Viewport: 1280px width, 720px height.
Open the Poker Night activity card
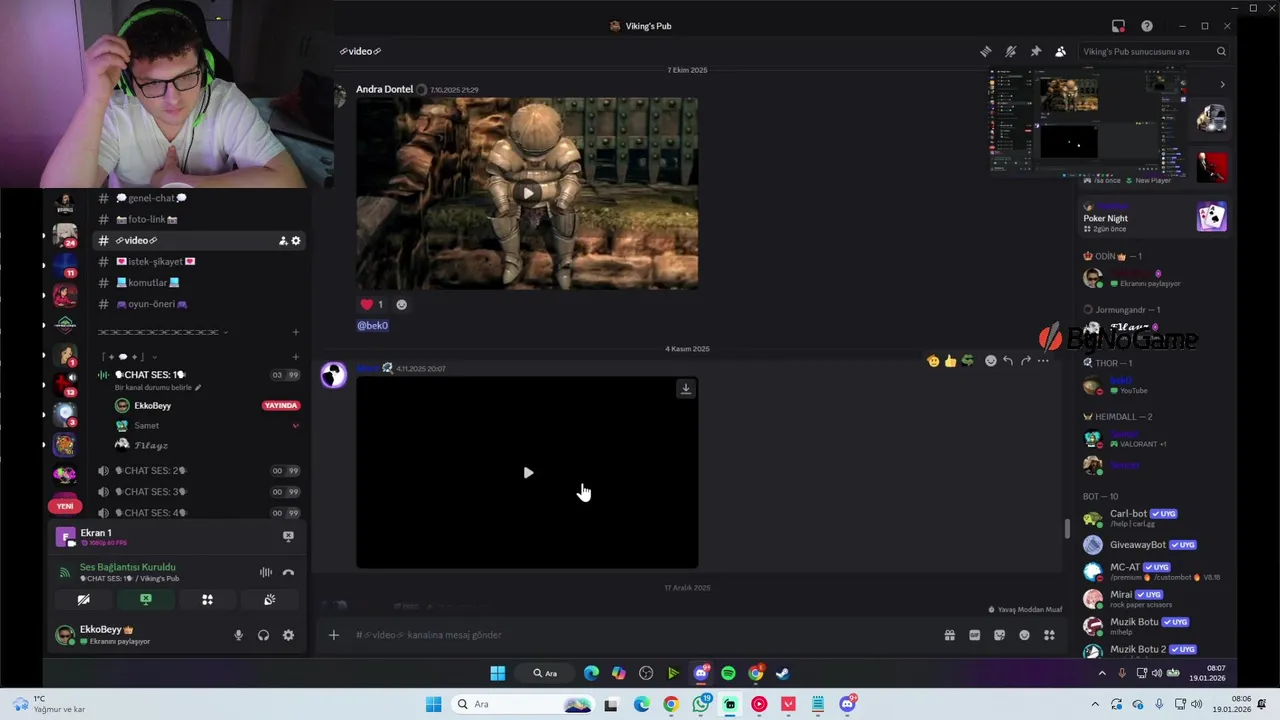coord(1155,218)
